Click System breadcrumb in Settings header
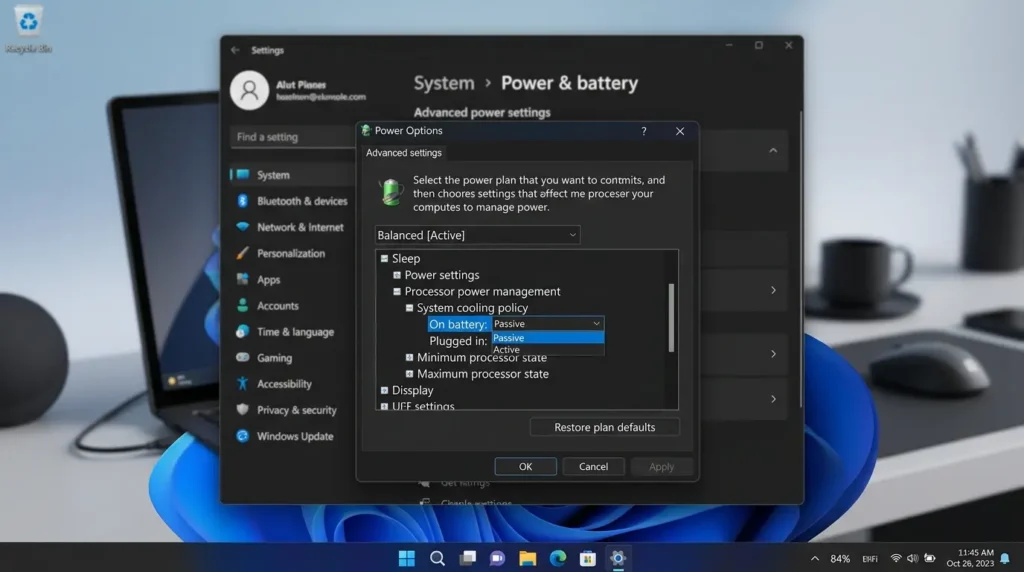The height and width of the screenshot is (572, 1024). point(444,84)
